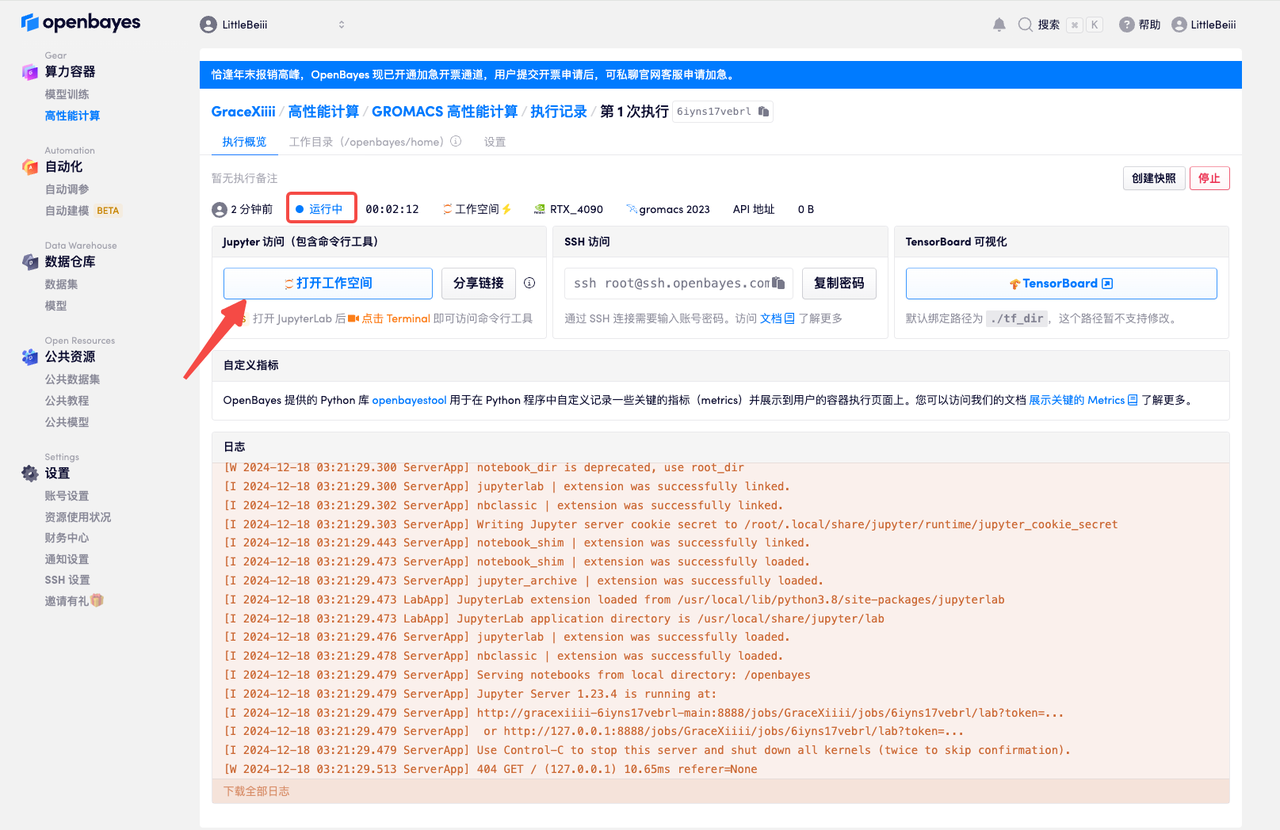Open the TensorBoard visualization button
This screenshot has height=830, width=1280.
click(x=1061, y=284)
